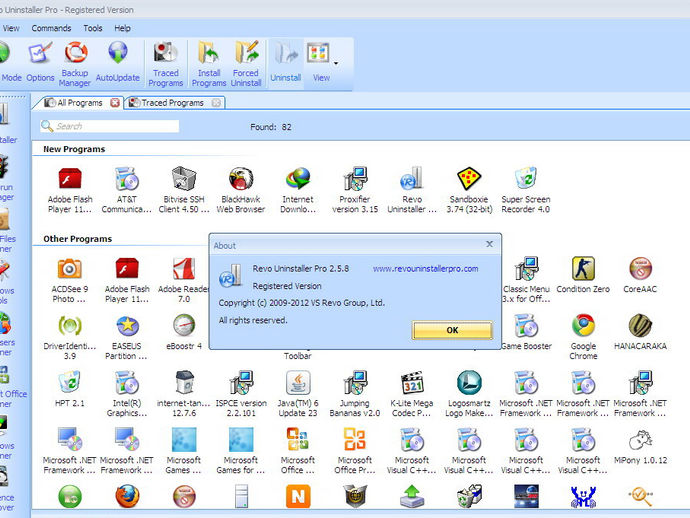The image size is (690, 518).
Task: Close the Traced Programs tab
Action: point(216,103)
